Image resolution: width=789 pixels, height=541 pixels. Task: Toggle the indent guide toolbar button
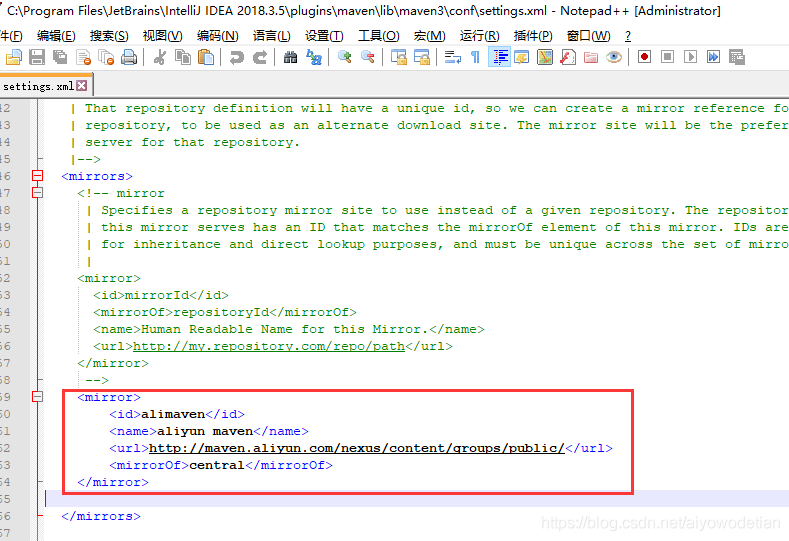point(499,57)
